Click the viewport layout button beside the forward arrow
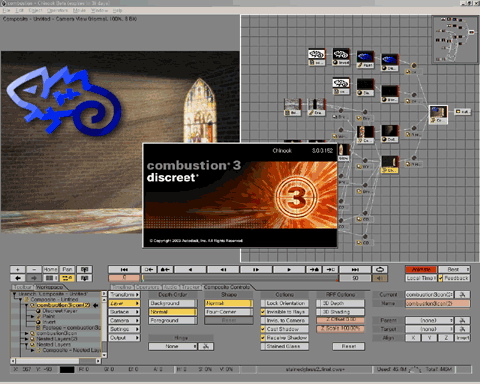This screenshot has width=480, height=384. pos(51,278)
